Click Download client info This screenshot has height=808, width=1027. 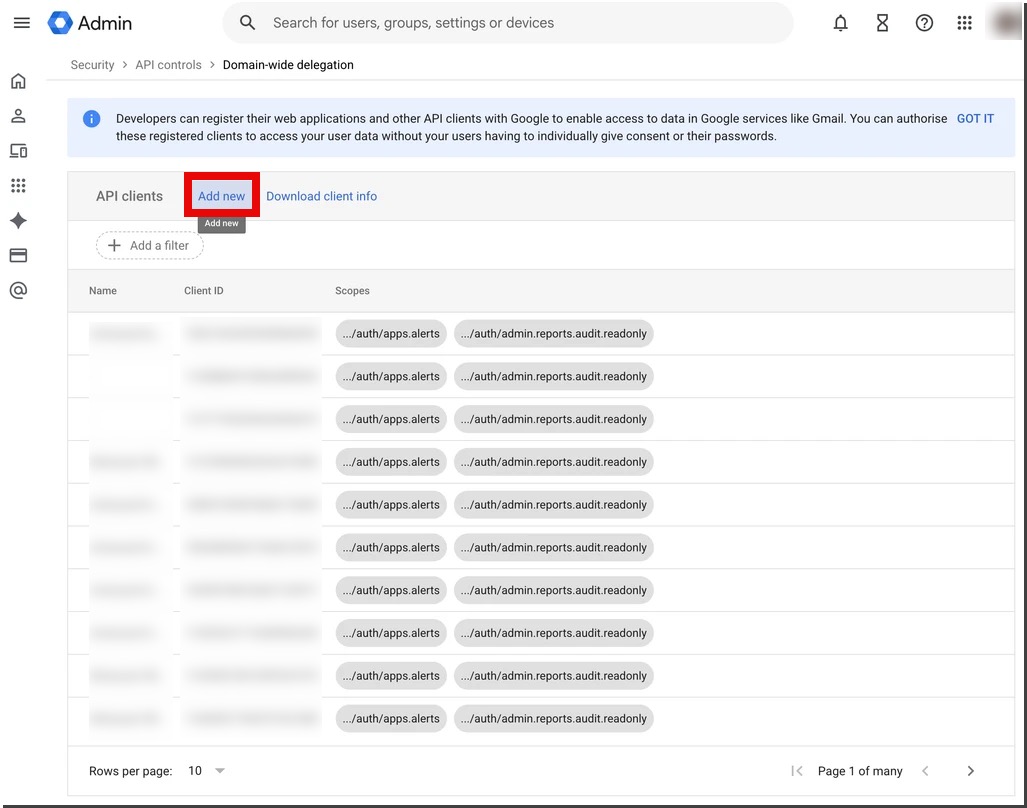[322, 196]
